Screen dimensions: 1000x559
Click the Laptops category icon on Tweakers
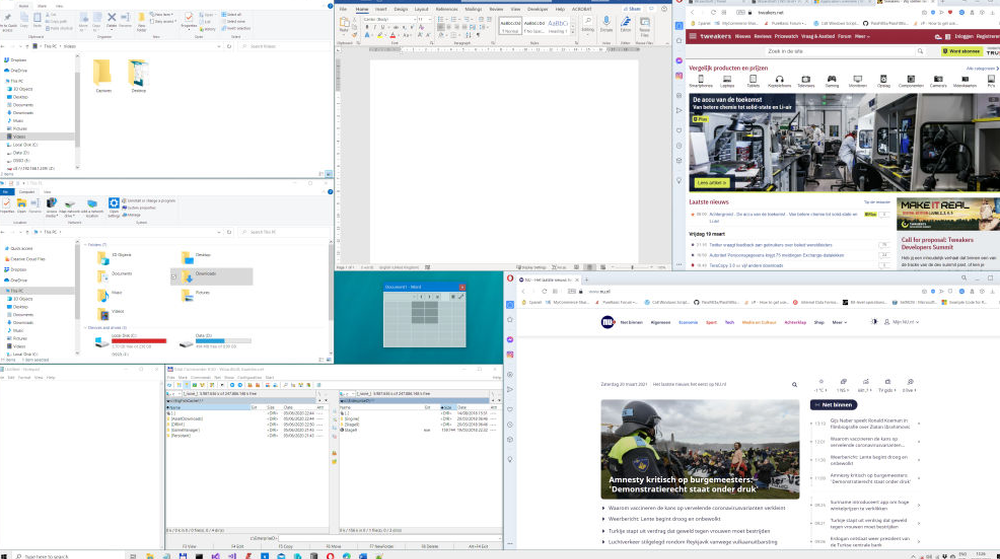point(727,79)
